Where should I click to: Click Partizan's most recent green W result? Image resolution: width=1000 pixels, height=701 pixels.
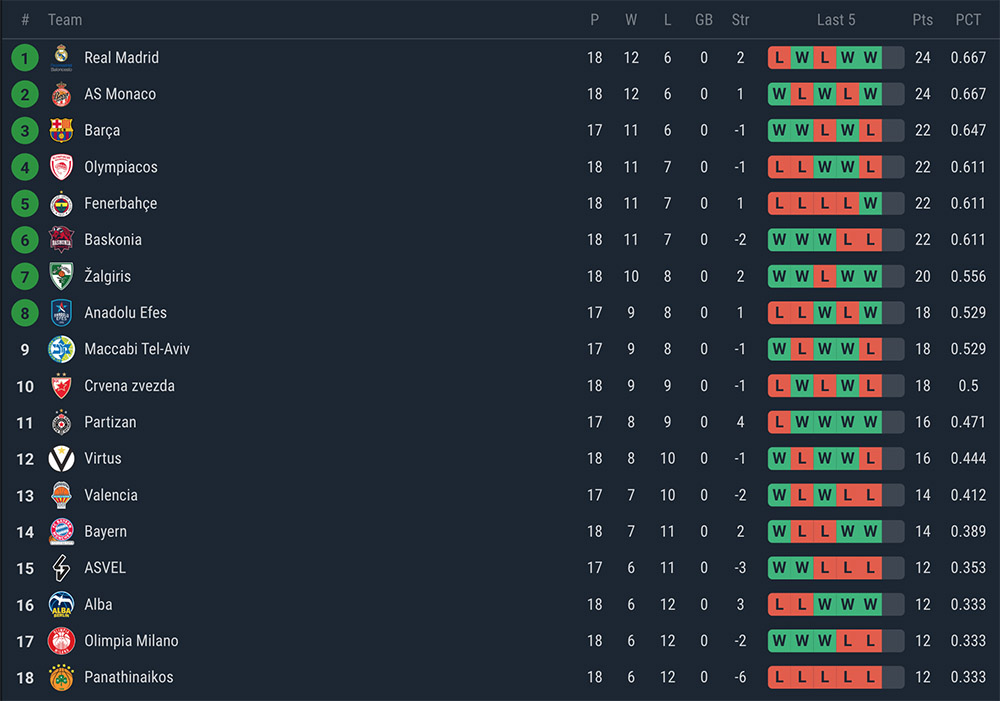(x=870, y=422)
